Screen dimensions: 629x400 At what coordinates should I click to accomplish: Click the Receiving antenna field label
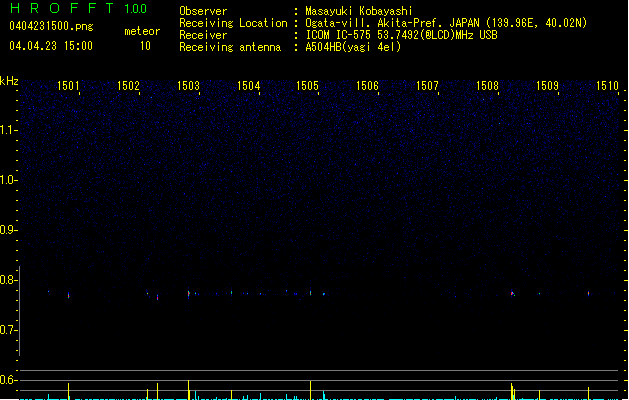click(x=230, y=47)
